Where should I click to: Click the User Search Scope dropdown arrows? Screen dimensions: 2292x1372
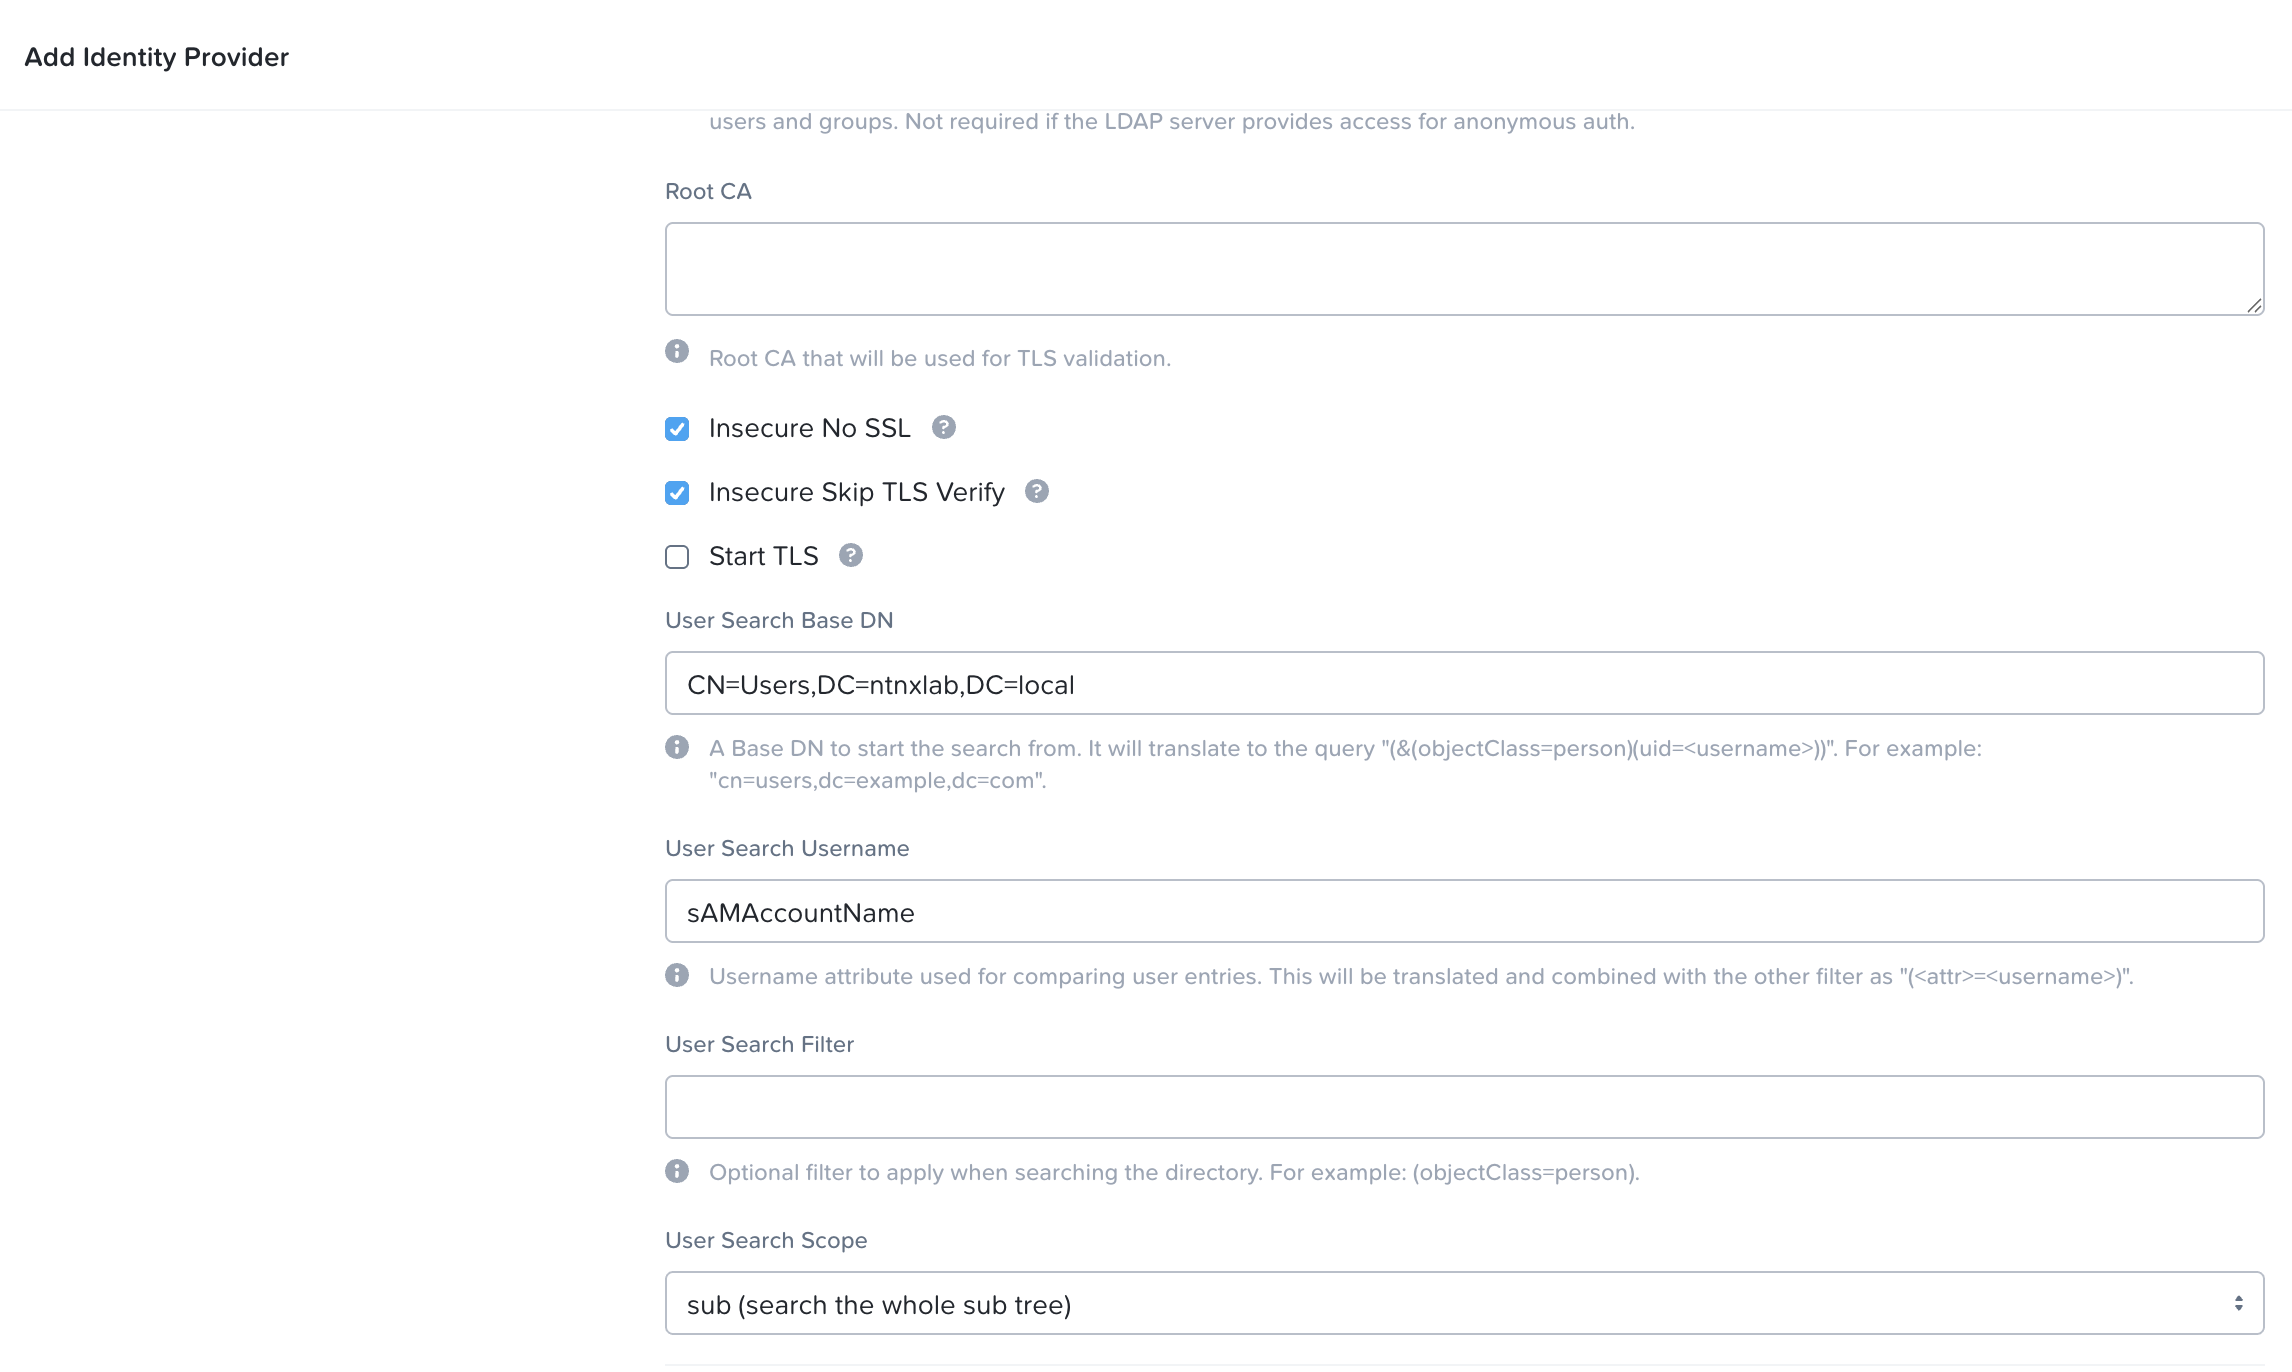pyautogui.click(x=2238, y=1304)
